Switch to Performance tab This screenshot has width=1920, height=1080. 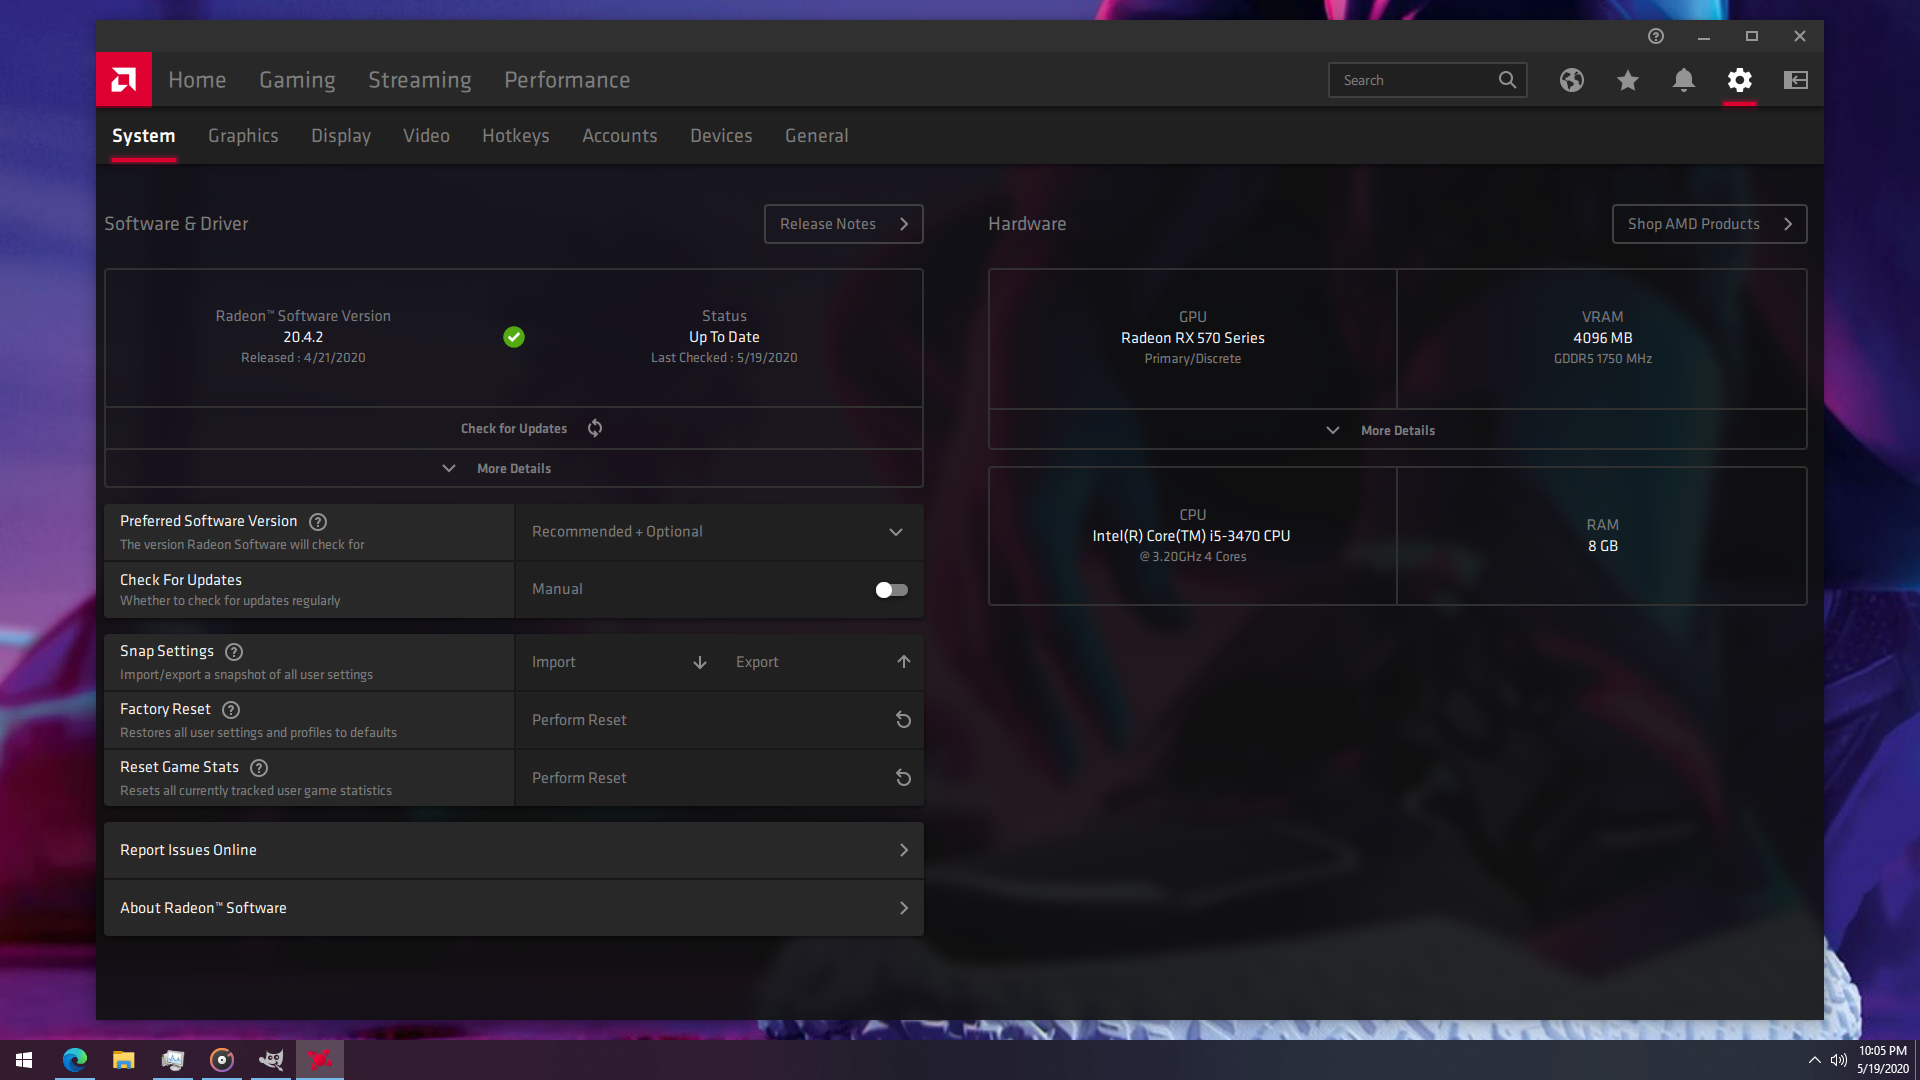(567, 80)
